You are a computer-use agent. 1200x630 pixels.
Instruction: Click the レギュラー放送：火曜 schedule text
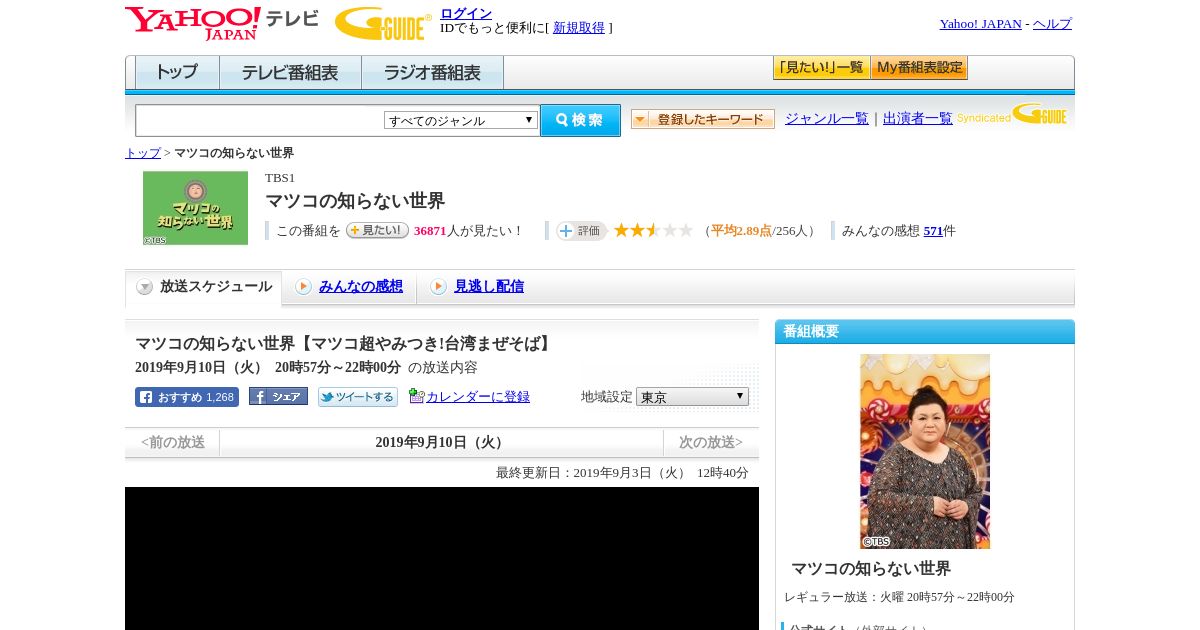click(x=899, y=597)
